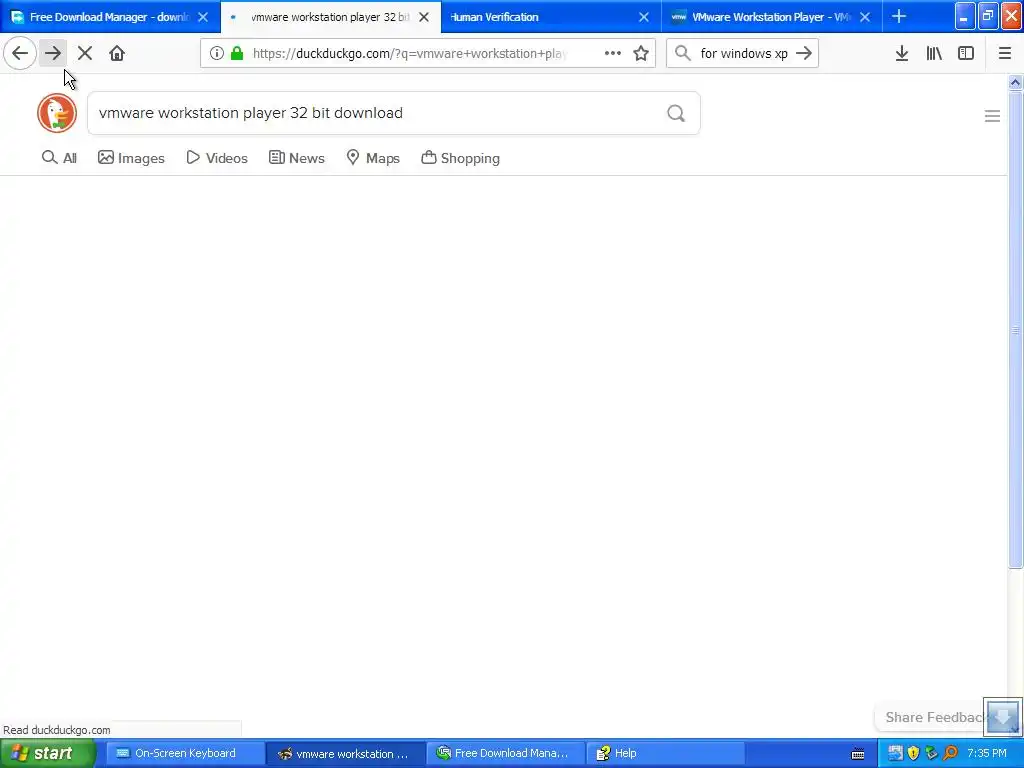Open the Firefox hamburger menu
1024x768 pixels.
(1005, 53)
